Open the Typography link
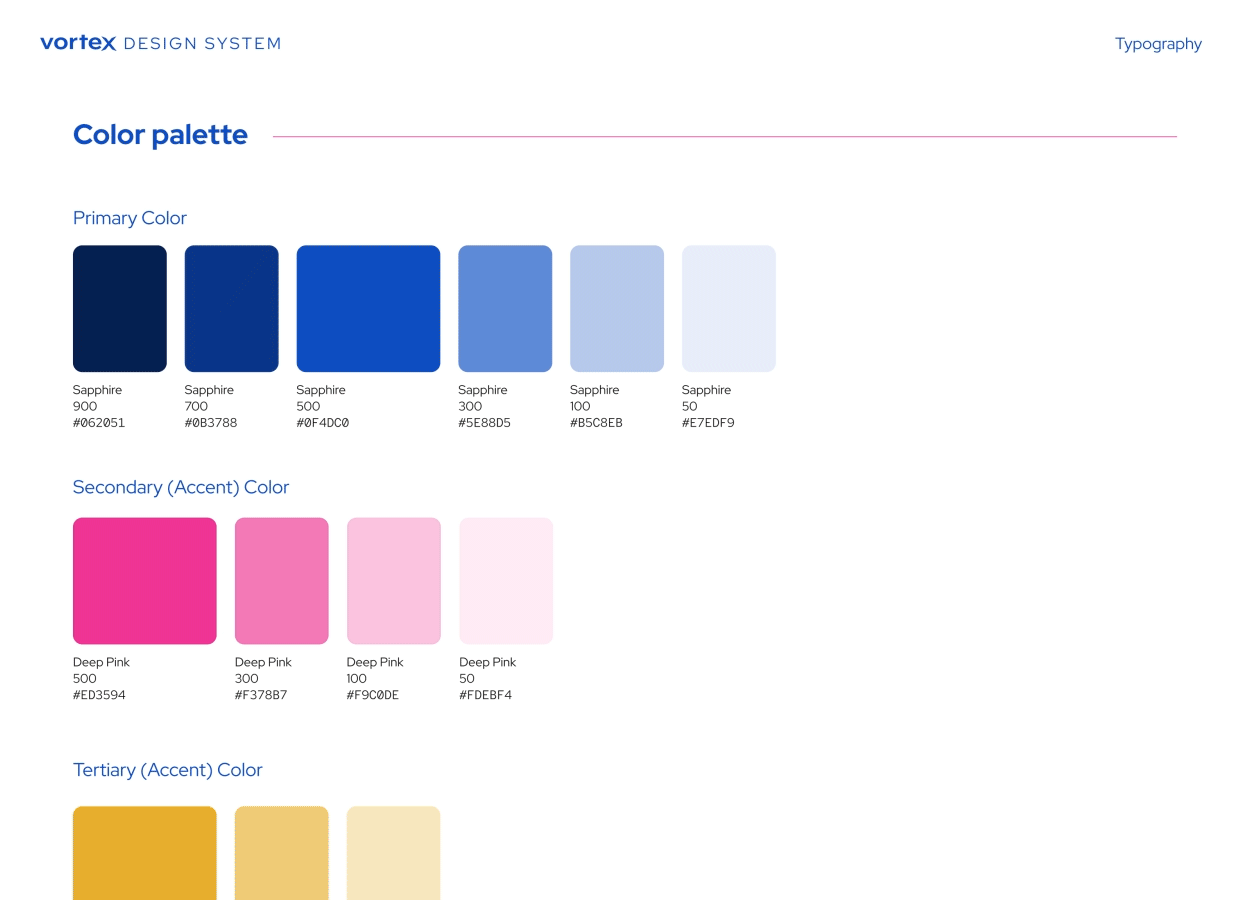The image size is (1250, 900). pos(1158,44)
